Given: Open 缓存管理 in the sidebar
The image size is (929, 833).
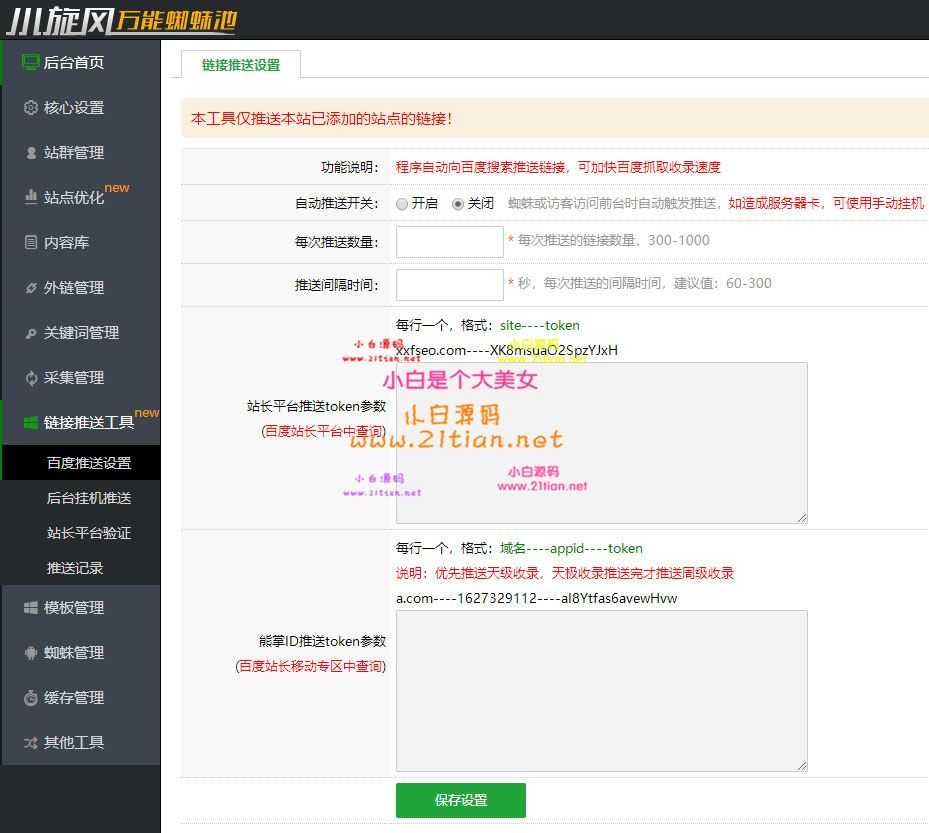Looking at the screenshot, I should (x=81, y=697).
